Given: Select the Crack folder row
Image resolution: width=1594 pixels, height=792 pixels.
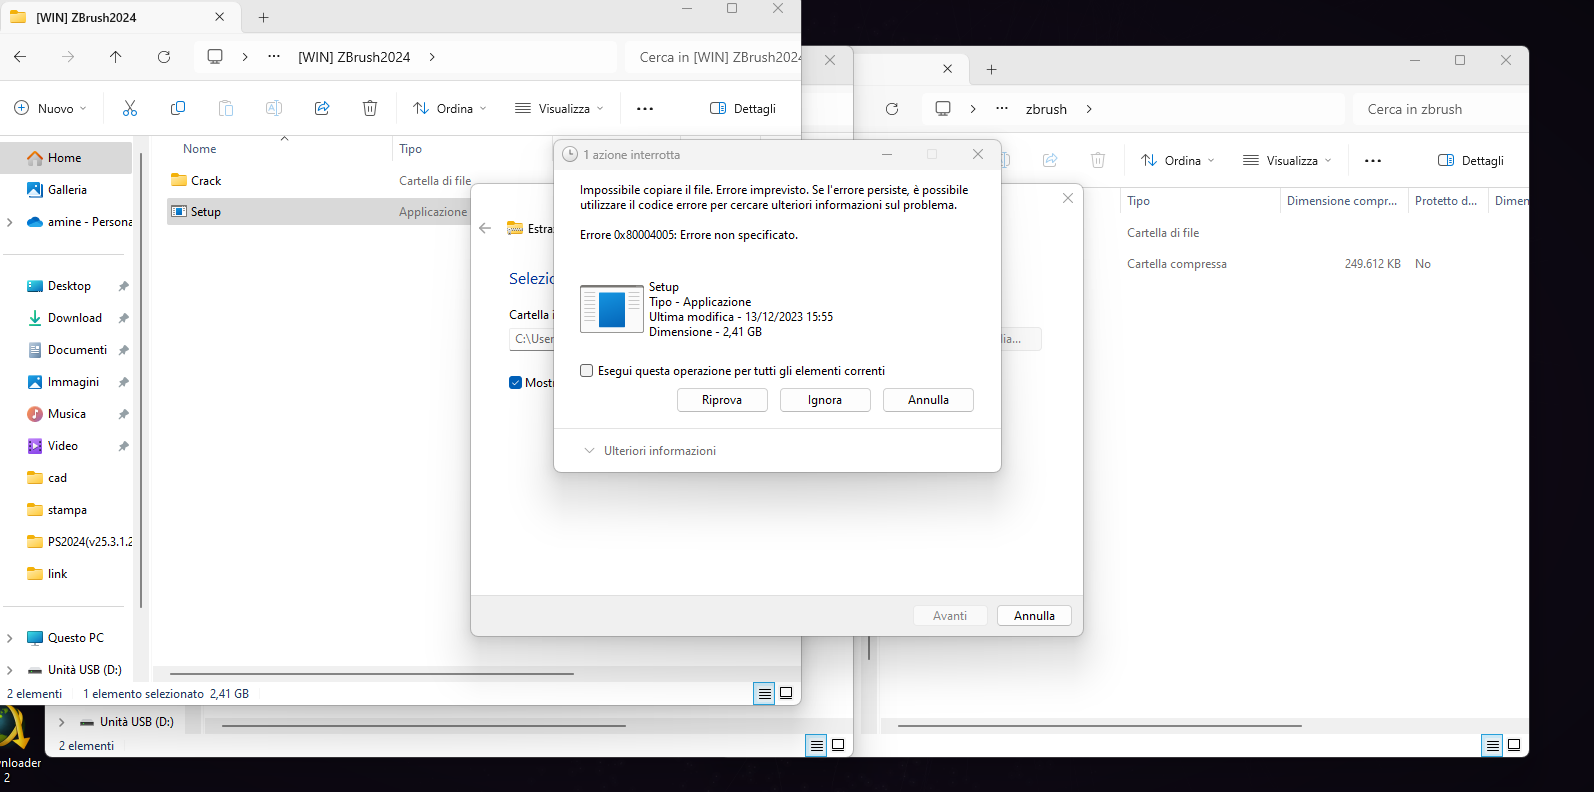Looking at the screenshot, I should (x=320, y=181).
